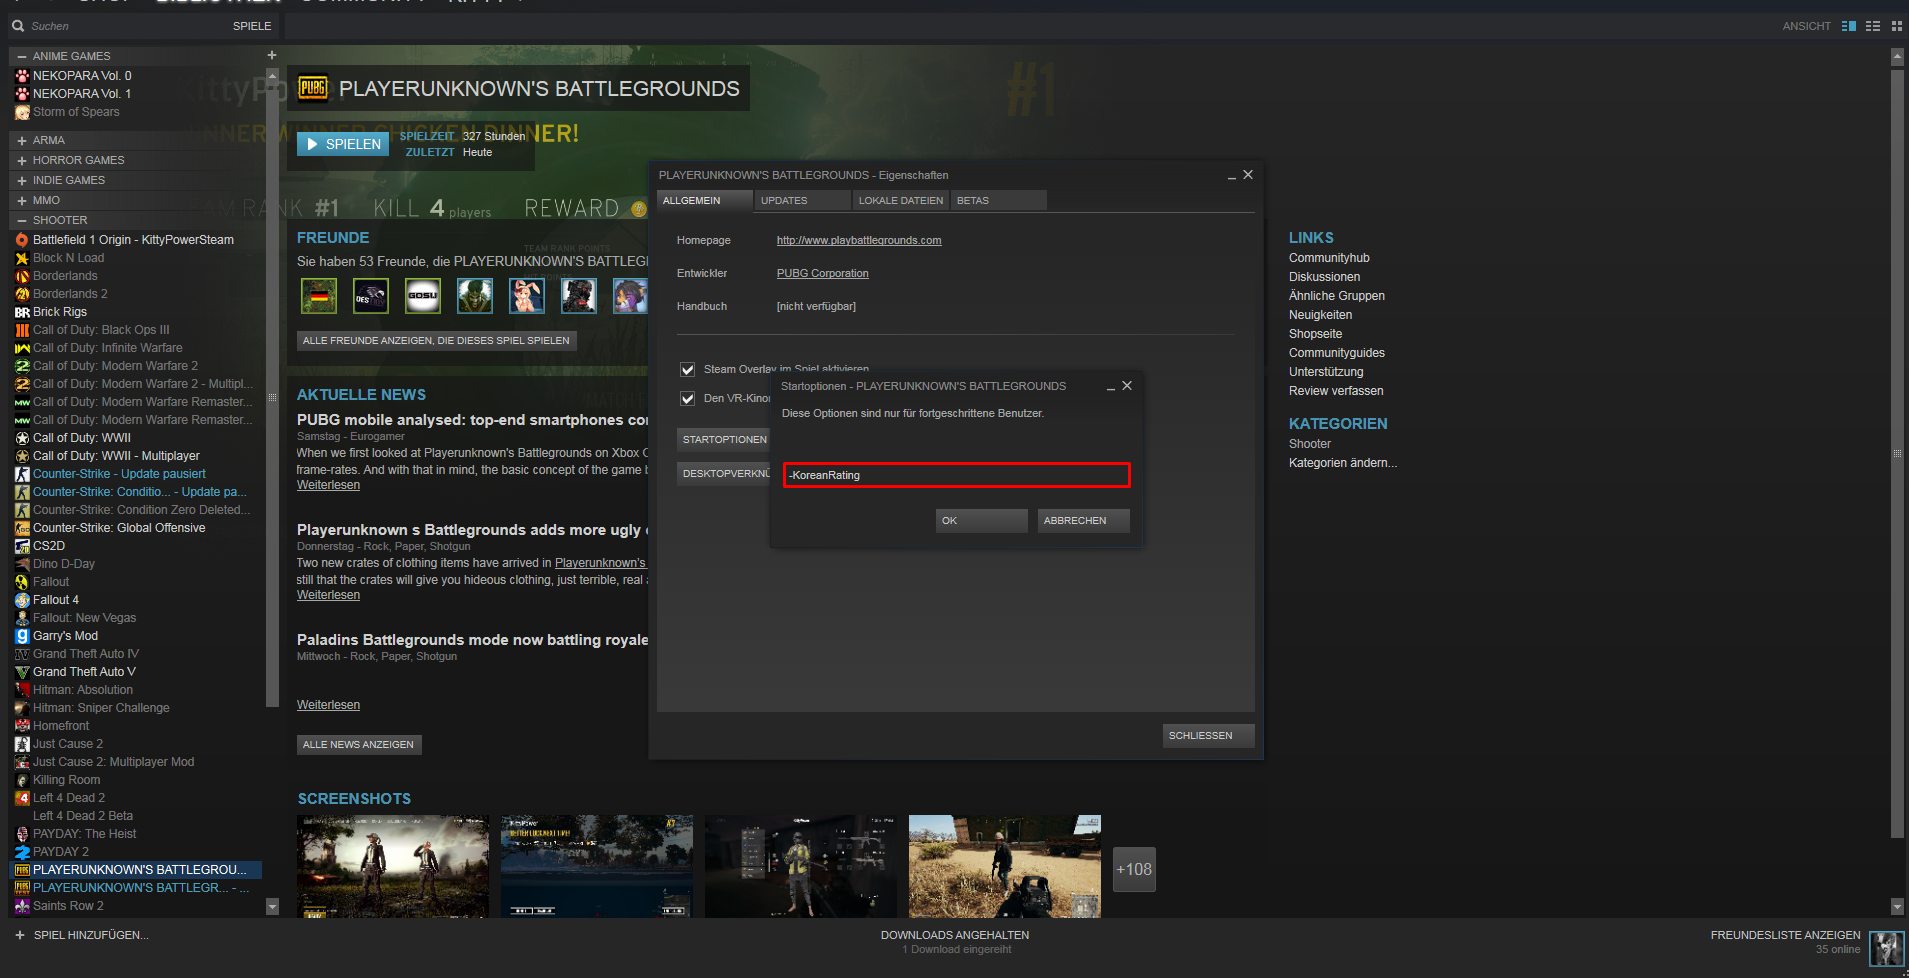Open the GOSU friend avatar

pyautogui.click(x=423, y=296)
